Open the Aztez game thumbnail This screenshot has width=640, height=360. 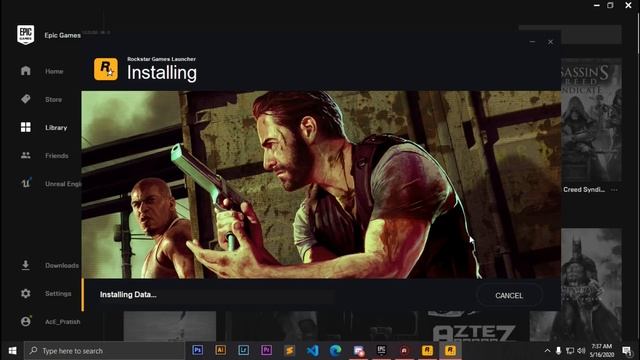click(473, 327)
